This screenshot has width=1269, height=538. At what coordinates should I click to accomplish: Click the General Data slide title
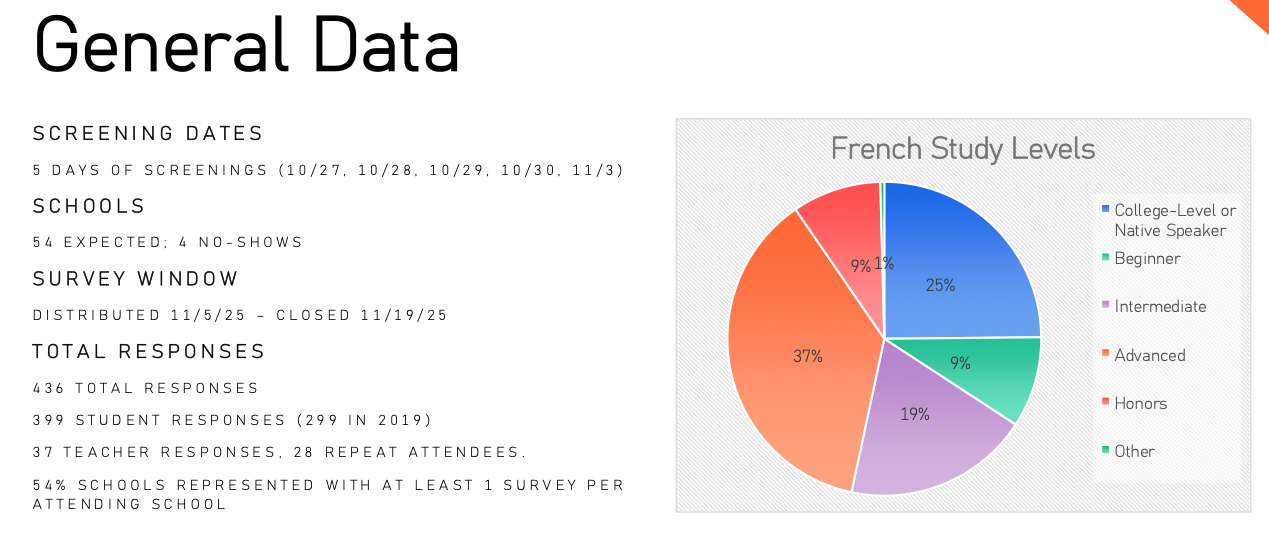click(247, 45)
